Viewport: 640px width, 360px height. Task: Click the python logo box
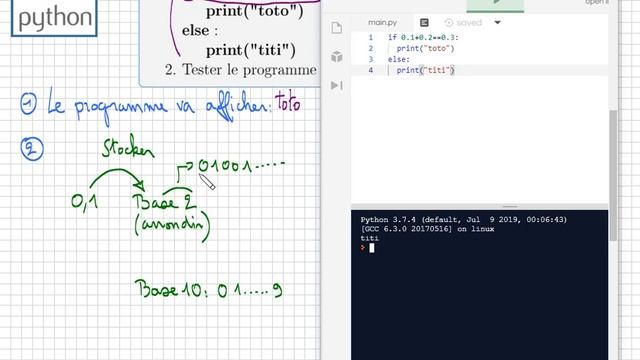(x=54, y=18)
